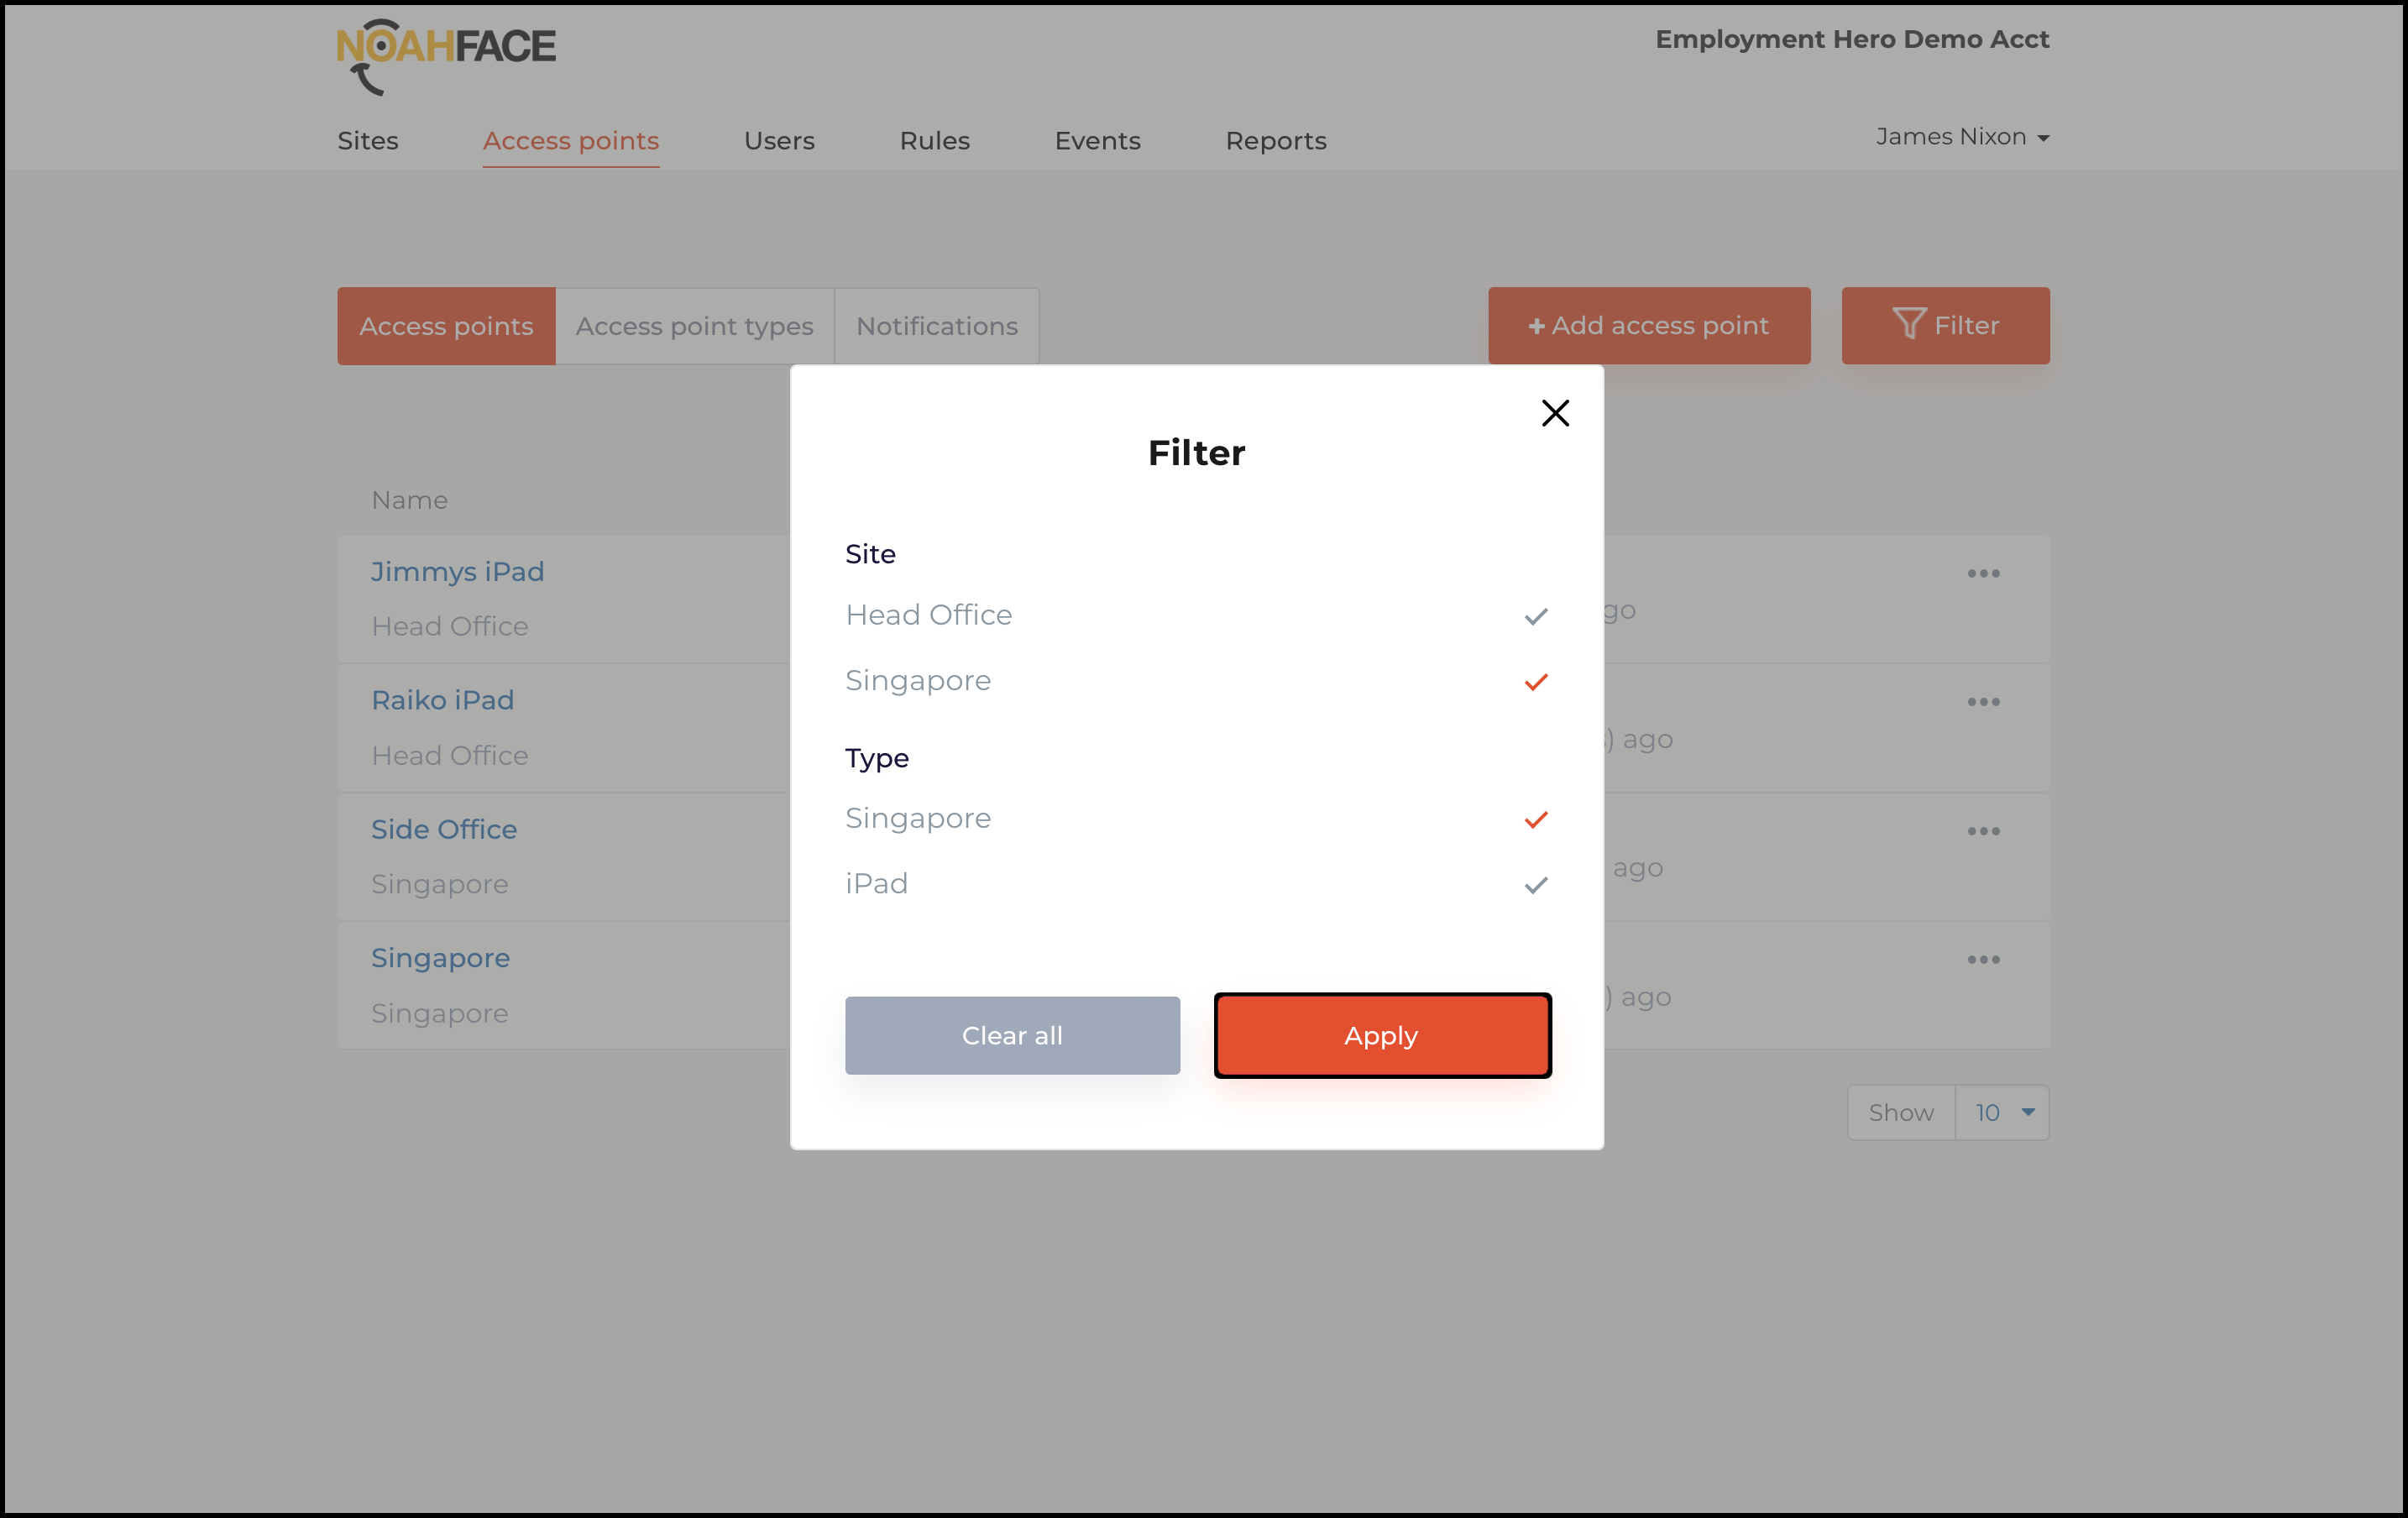This screenshot has width=2408, height=1518.
Task: Toggle the Head Office site filter
Action: (1535, 616)
